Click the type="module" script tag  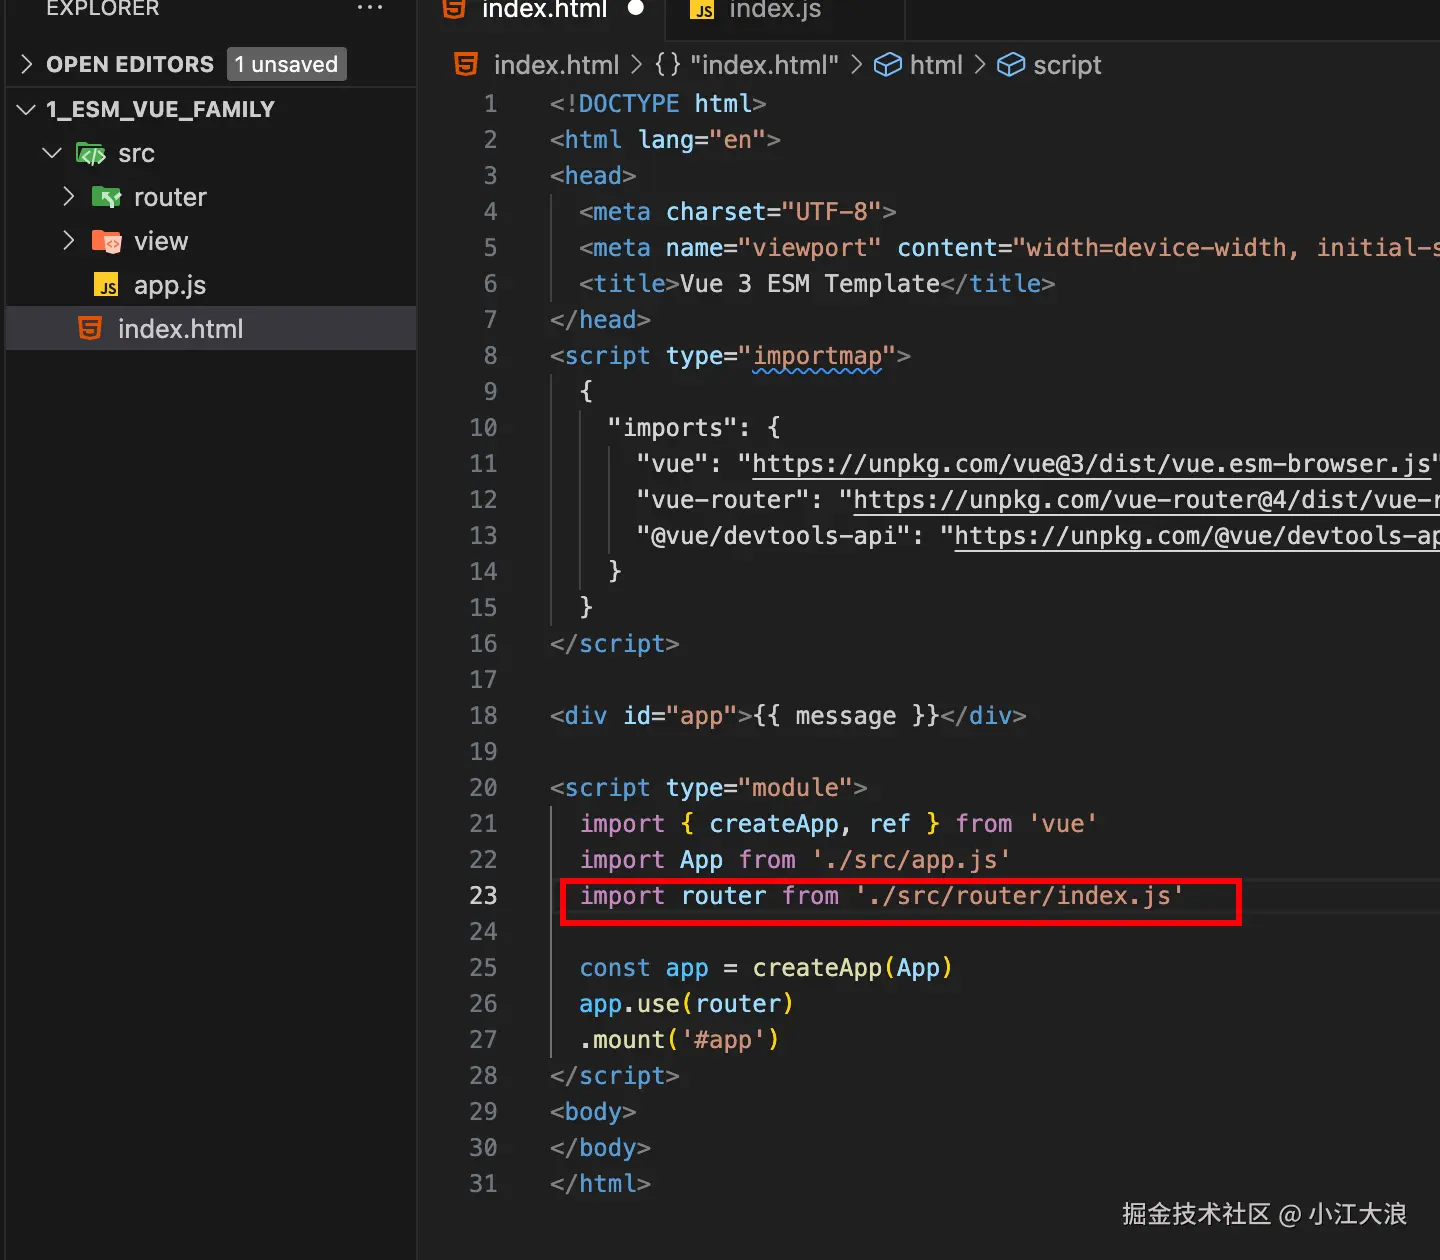pos(708,788)
